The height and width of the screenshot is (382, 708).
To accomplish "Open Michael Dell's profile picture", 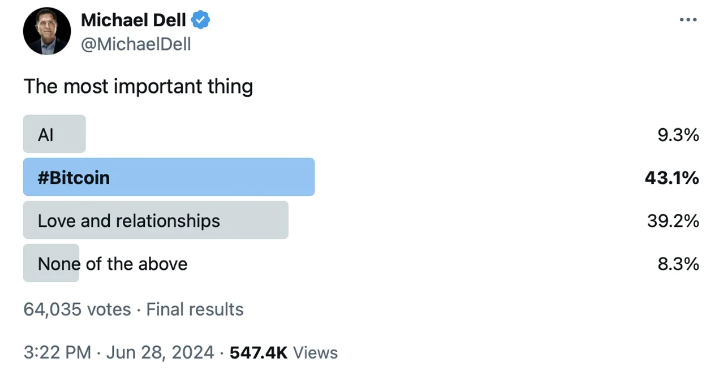I will click(x=47, y=31).
